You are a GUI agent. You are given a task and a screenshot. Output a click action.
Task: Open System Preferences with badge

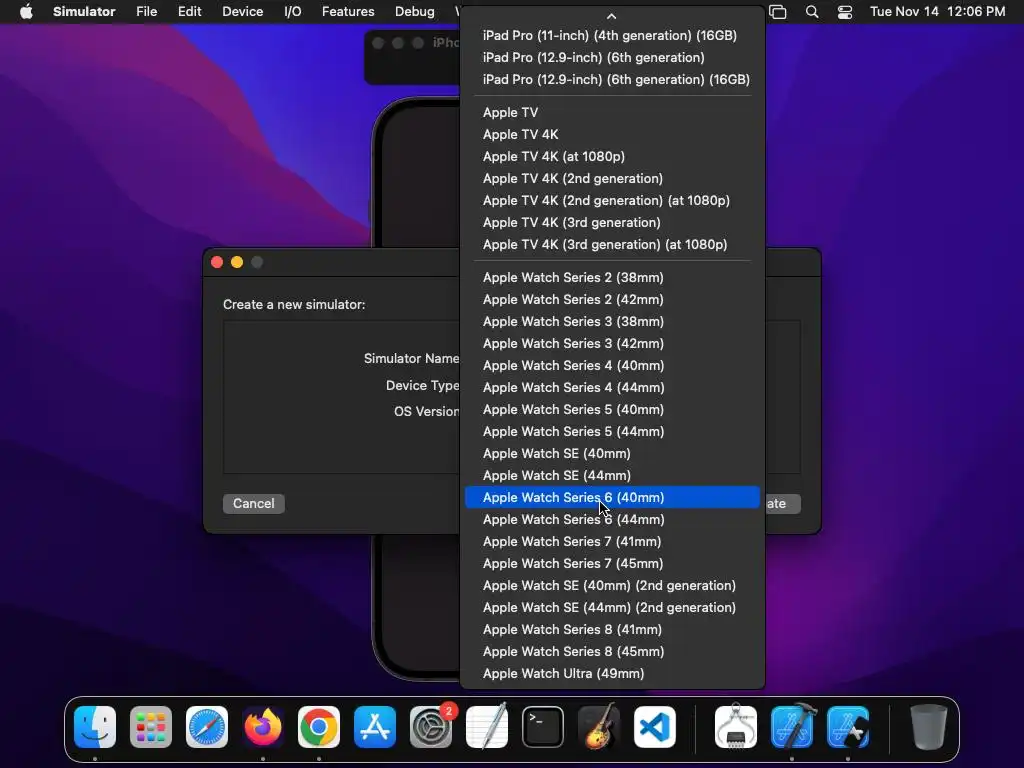click(431, 727)
